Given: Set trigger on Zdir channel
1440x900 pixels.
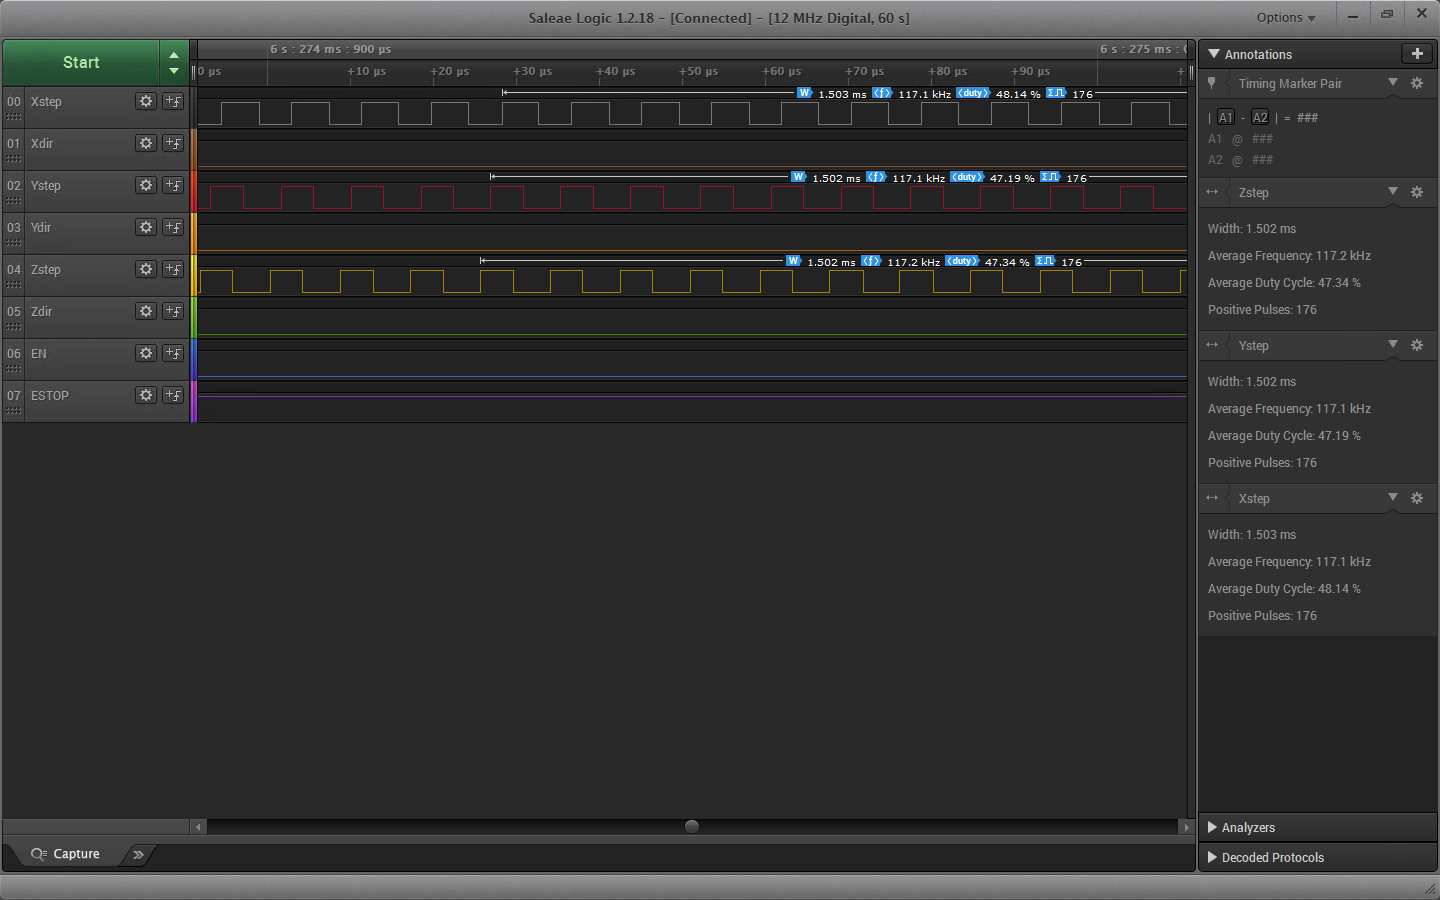Looking at the screenshot, I should click(173, 311).
